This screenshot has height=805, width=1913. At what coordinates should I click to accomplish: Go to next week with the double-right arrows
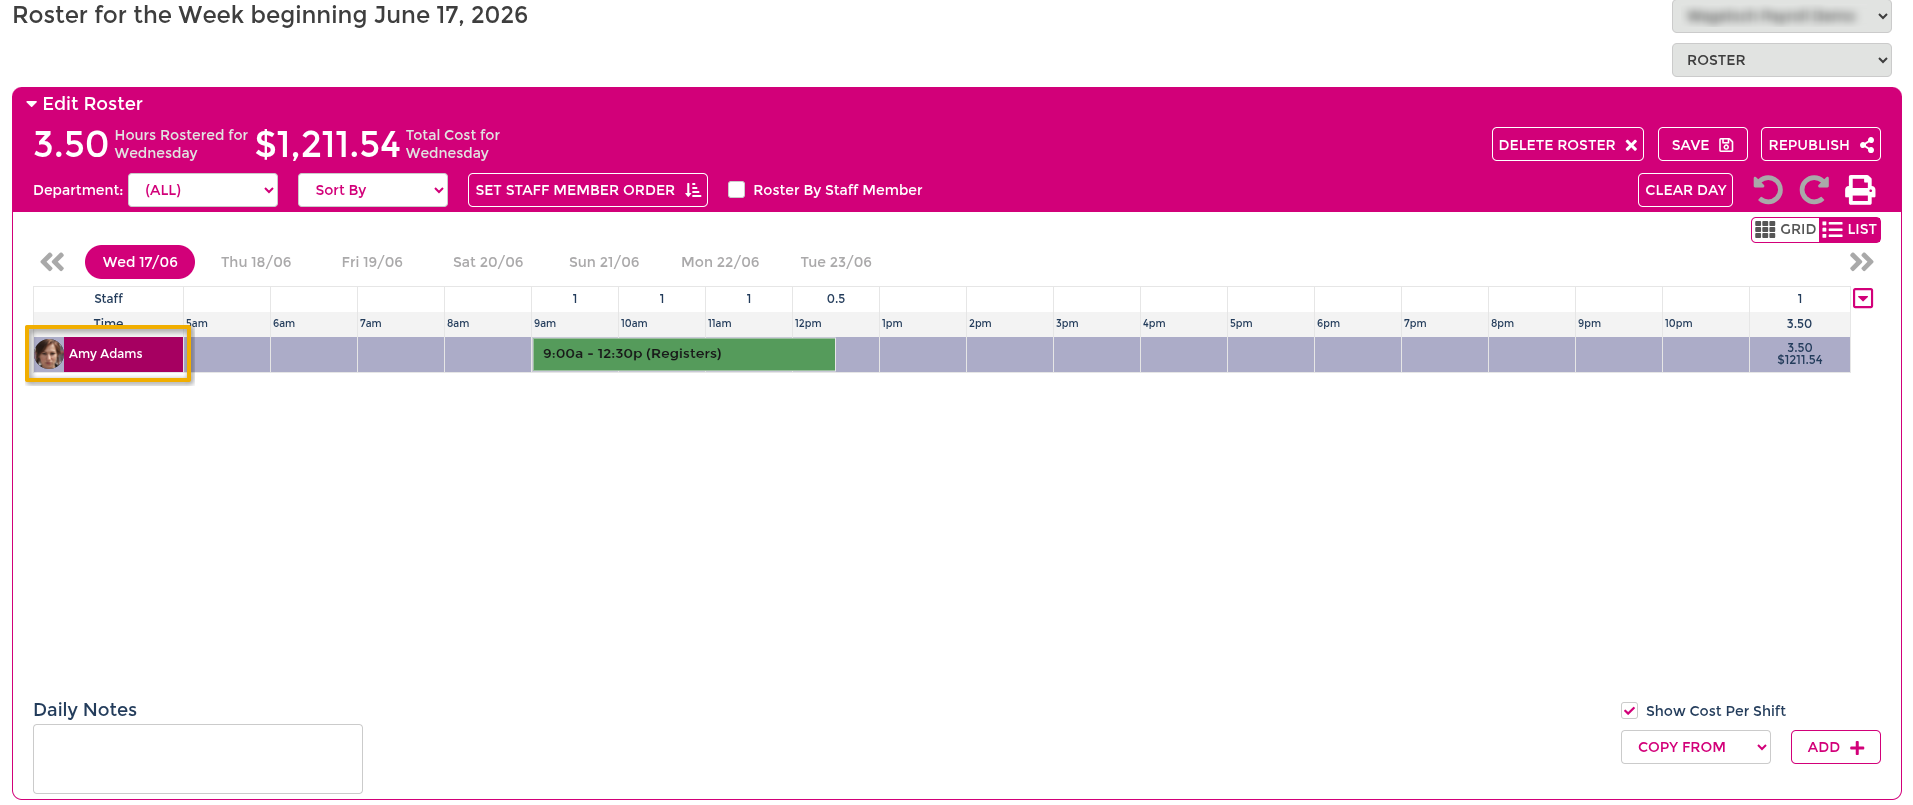click(1861, 262)
